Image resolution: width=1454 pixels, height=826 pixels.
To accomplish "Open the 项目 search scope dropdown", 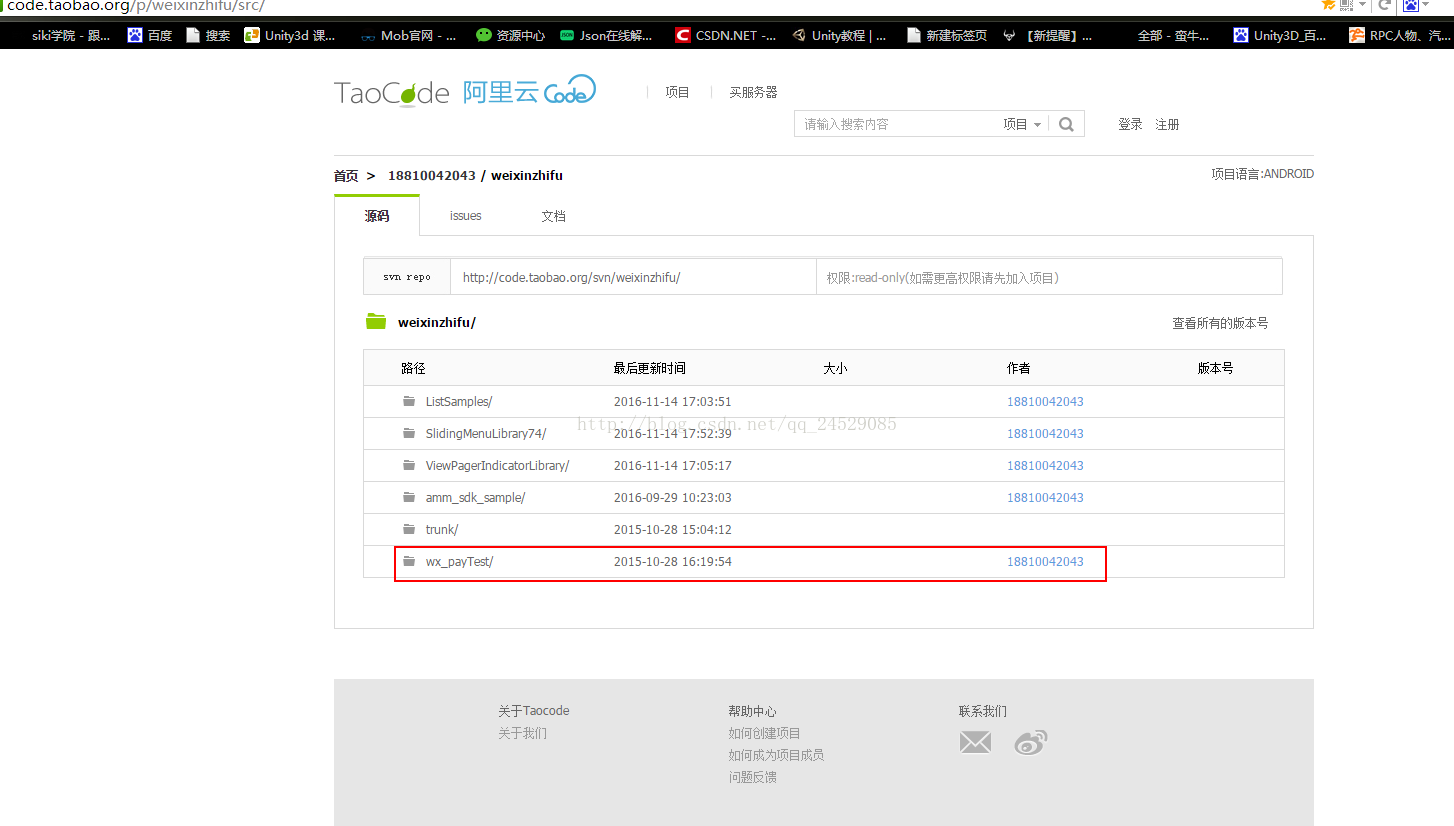I will 1022,124.
